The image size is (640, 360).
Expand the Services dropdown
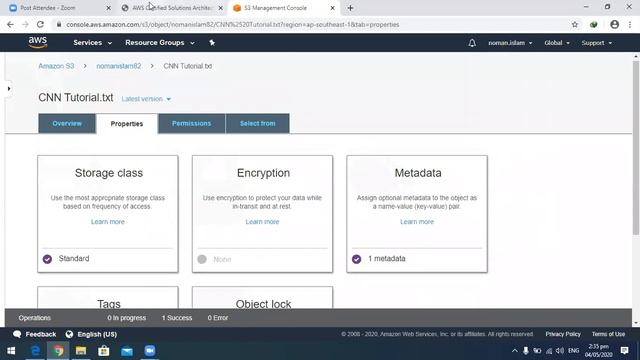(92, 42)
